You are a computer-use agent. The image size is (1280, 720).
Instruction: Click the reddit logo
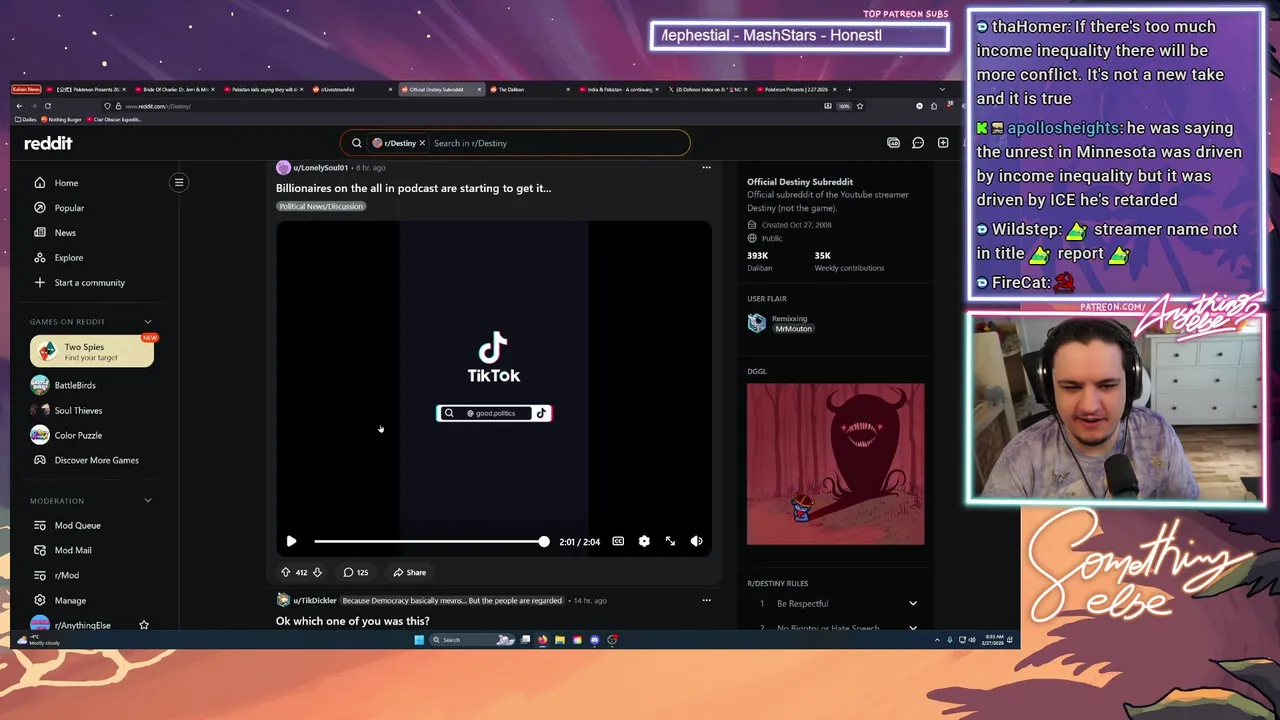(x=48, y=143)
